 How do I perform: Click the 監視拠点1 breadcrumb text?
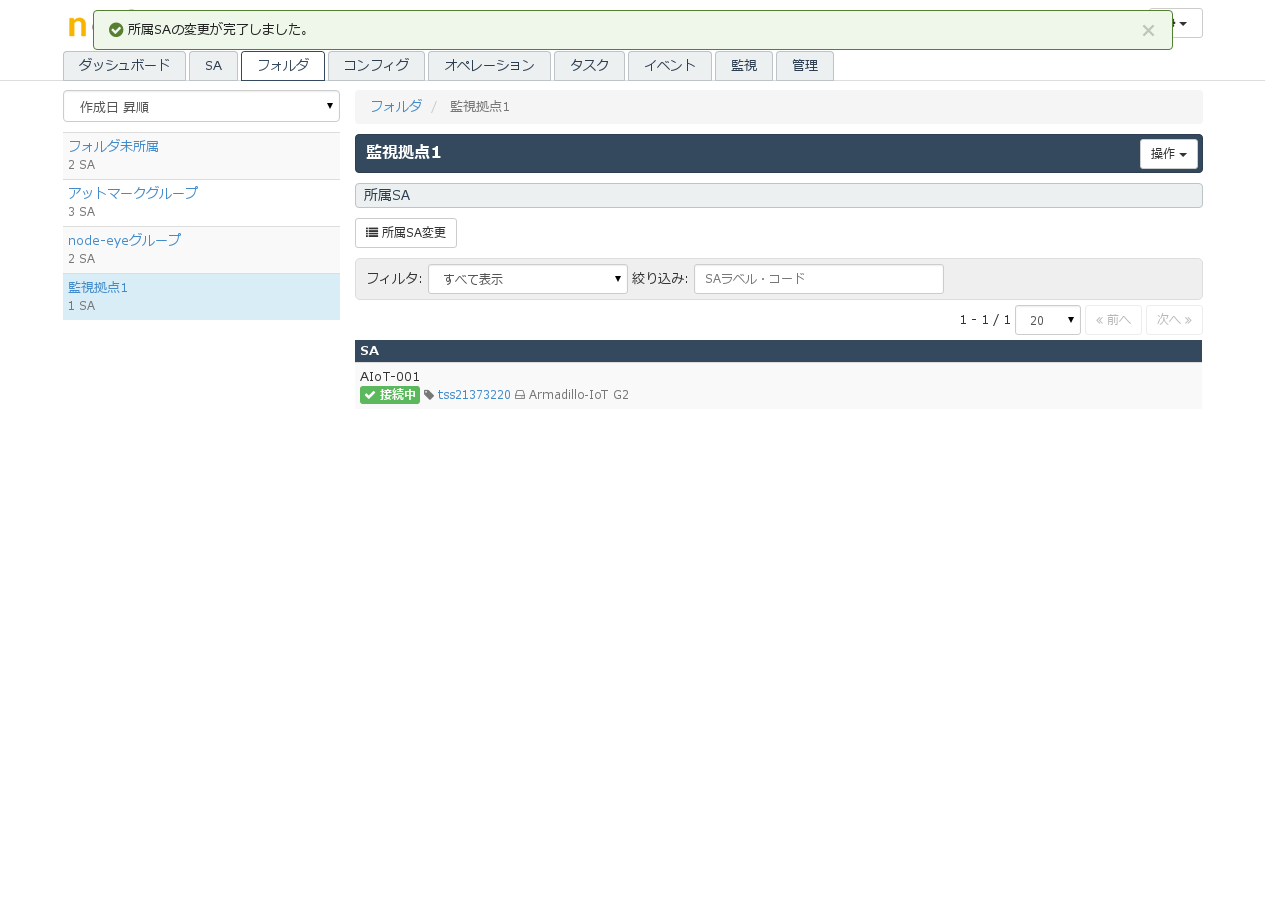click(x=480, y=106)
